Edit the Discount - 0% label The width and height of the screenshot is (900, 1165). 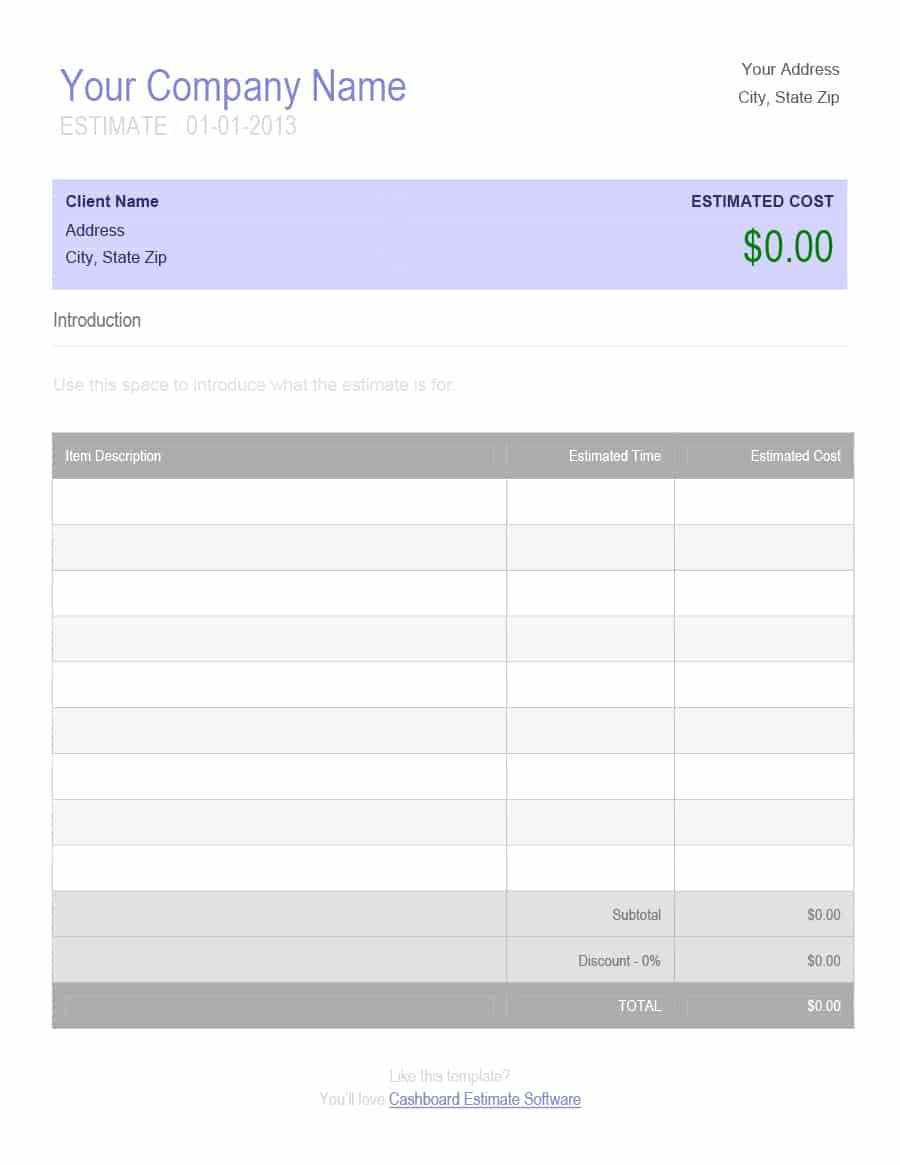click(619, 961)
